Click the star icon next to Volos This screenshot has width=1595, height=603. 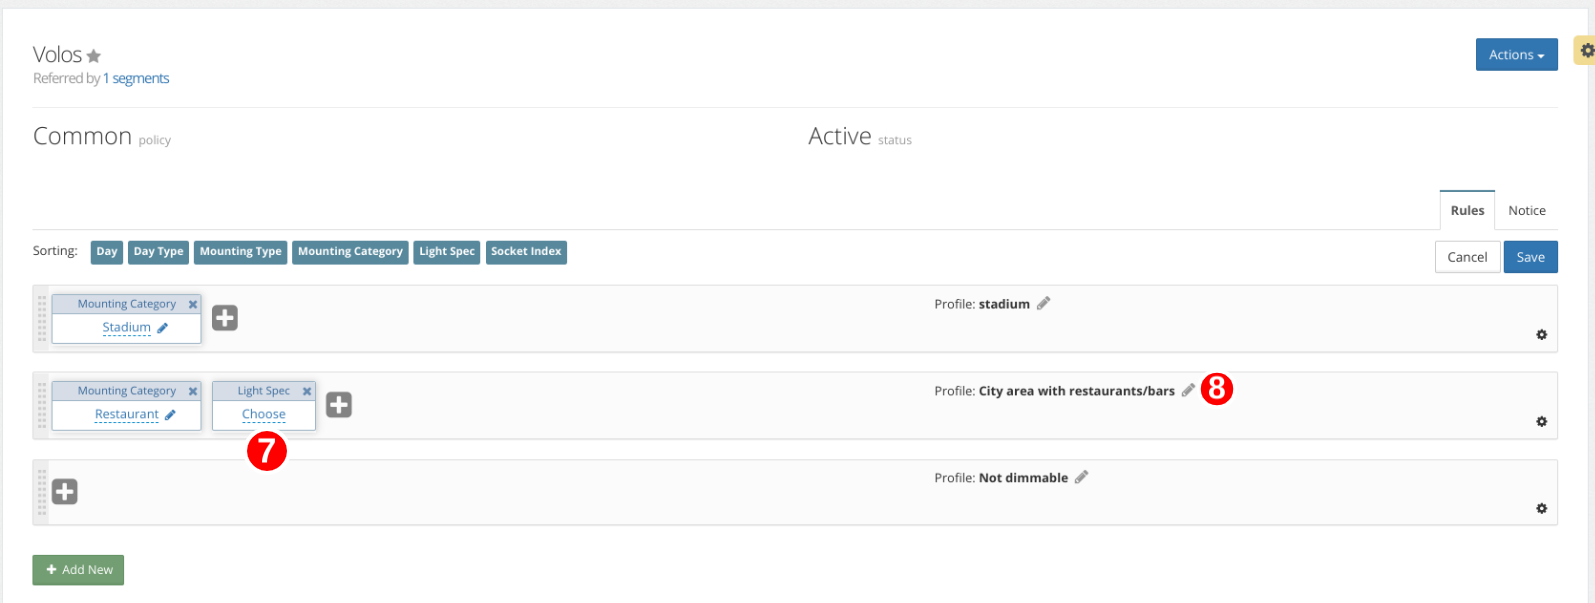[x=94, y=57]
